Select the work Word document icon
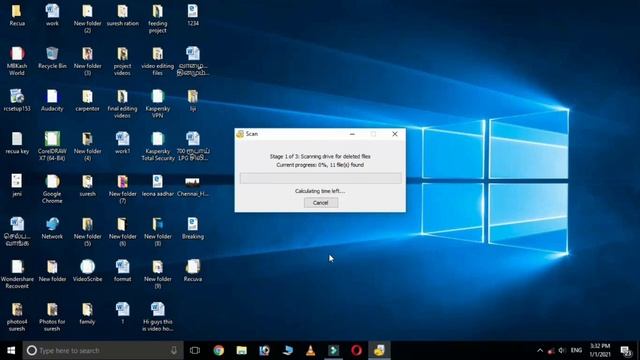Viewport: 640px width, 360px height. coord(52,15)
